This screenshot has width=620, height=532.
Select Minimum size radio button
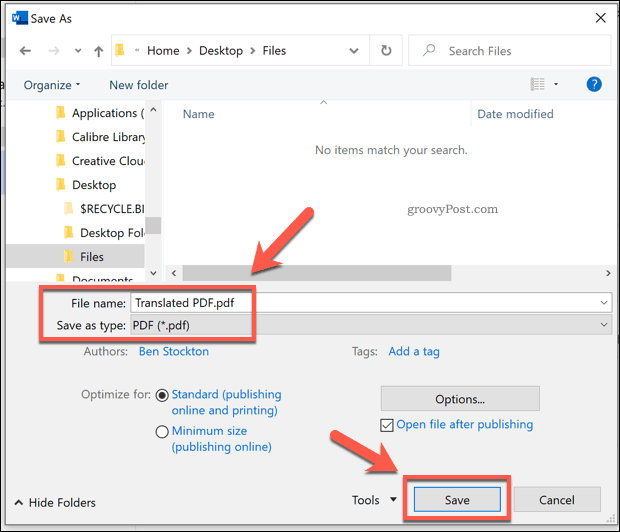(162, 432)
